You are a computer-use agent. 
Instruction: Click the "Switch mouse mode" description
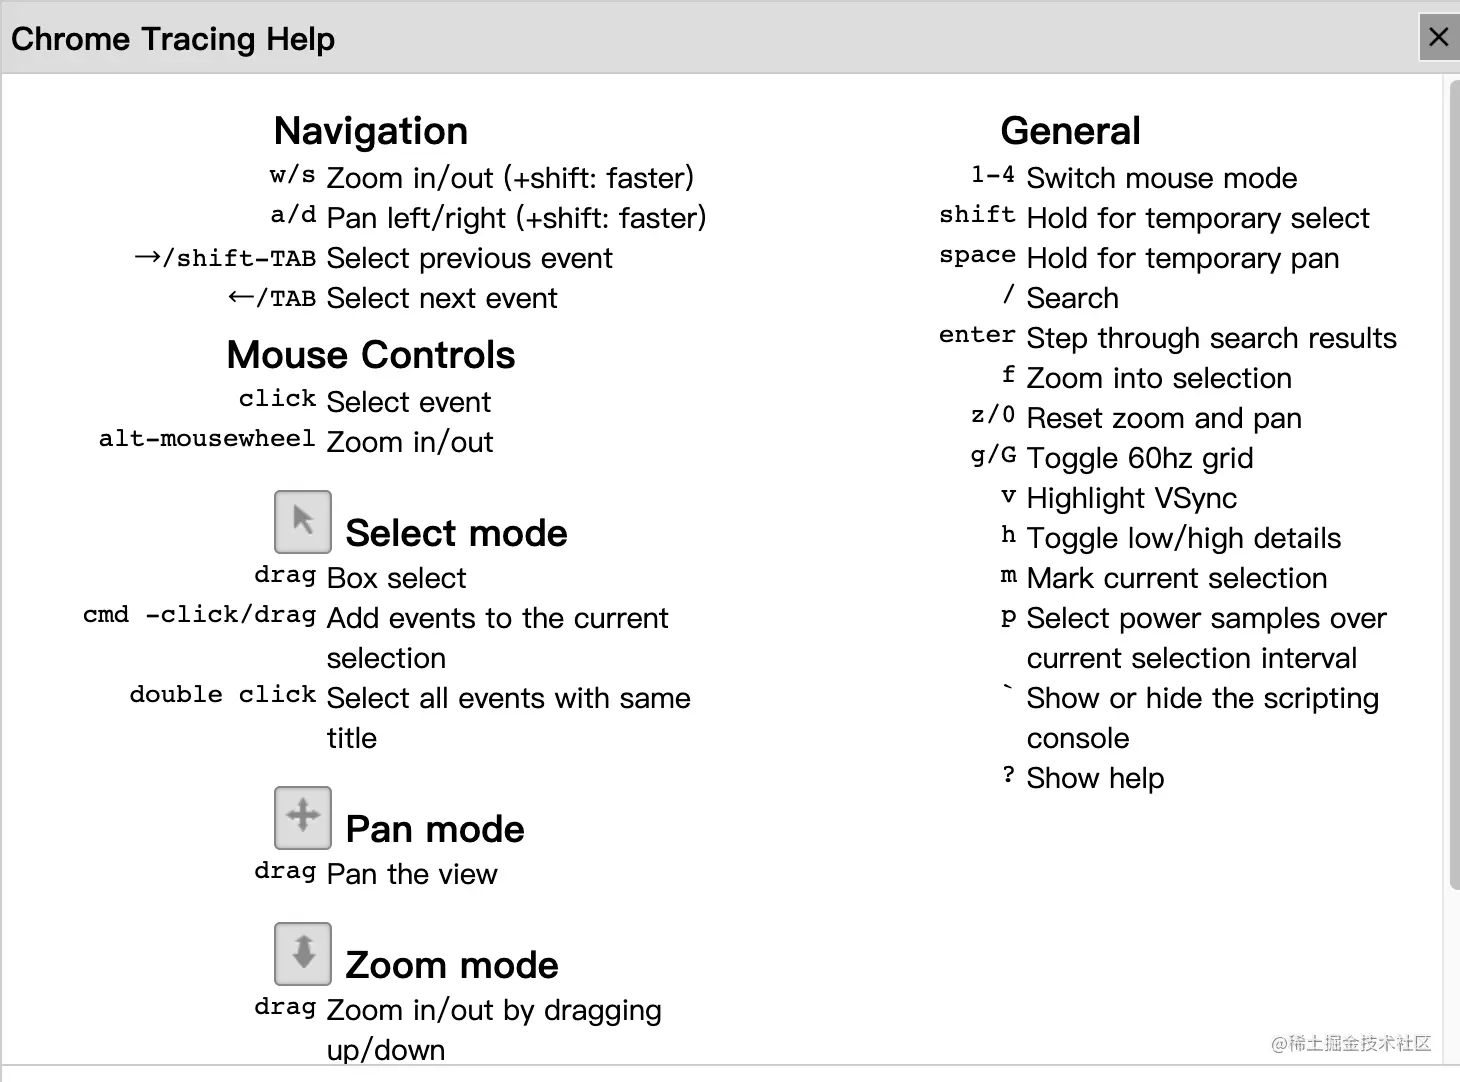(1161, 178)
